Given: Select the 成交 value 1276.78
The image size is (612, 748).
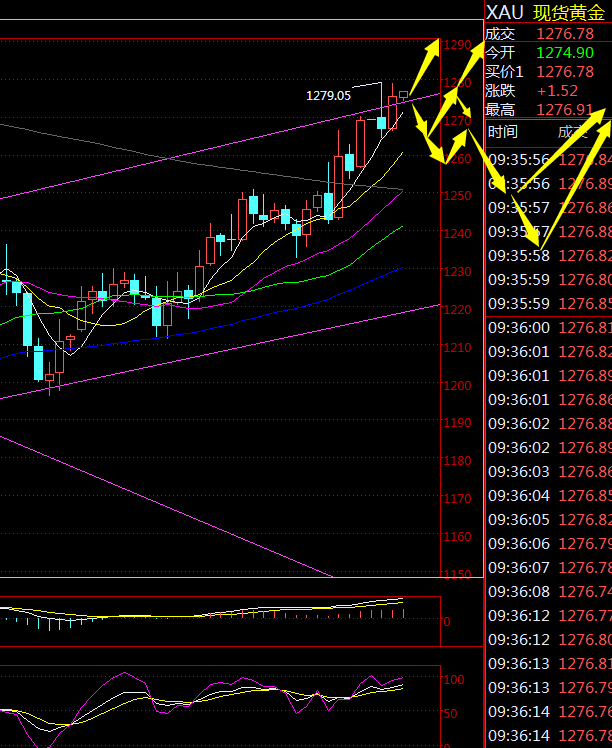Looking at the screenshot, I should [x=565, y=34].
